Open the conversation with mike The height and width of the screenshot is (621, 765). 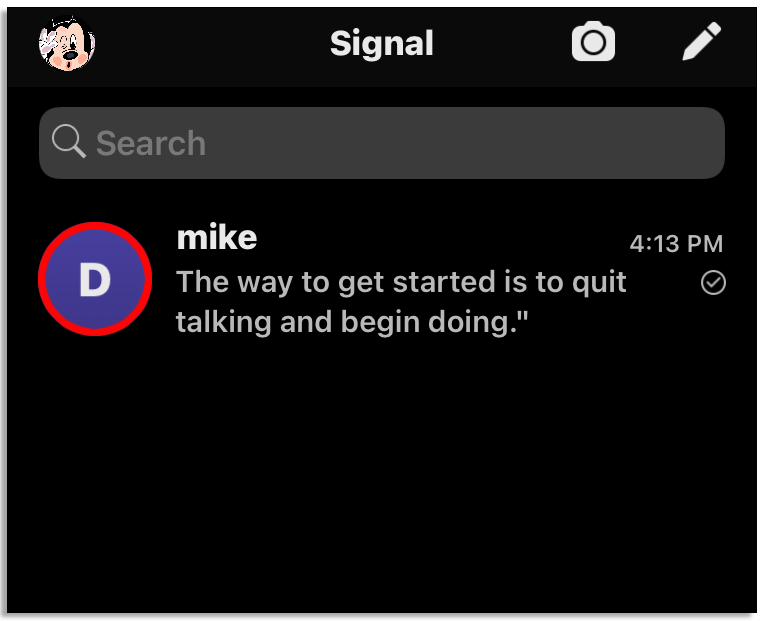click(x=400, y=280)
